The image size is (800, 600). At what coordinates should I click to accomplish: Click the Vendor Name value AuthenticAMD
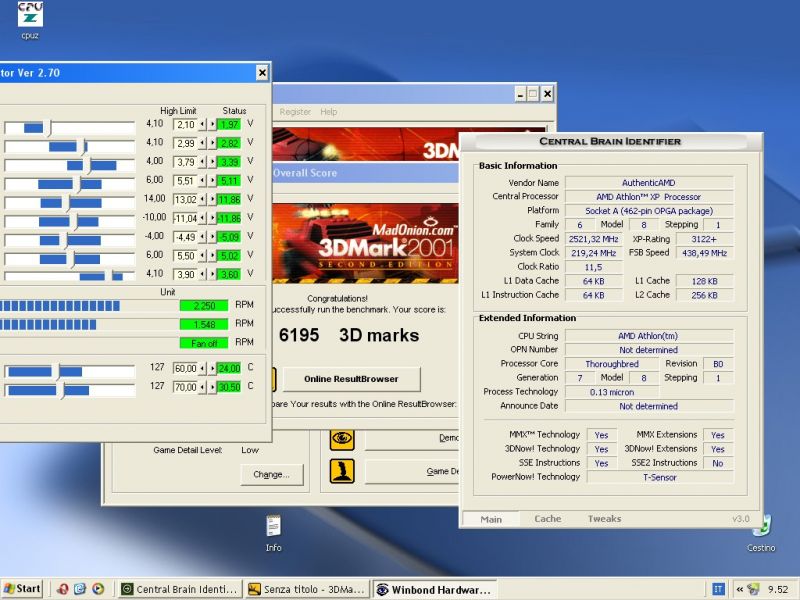(648, 183)
